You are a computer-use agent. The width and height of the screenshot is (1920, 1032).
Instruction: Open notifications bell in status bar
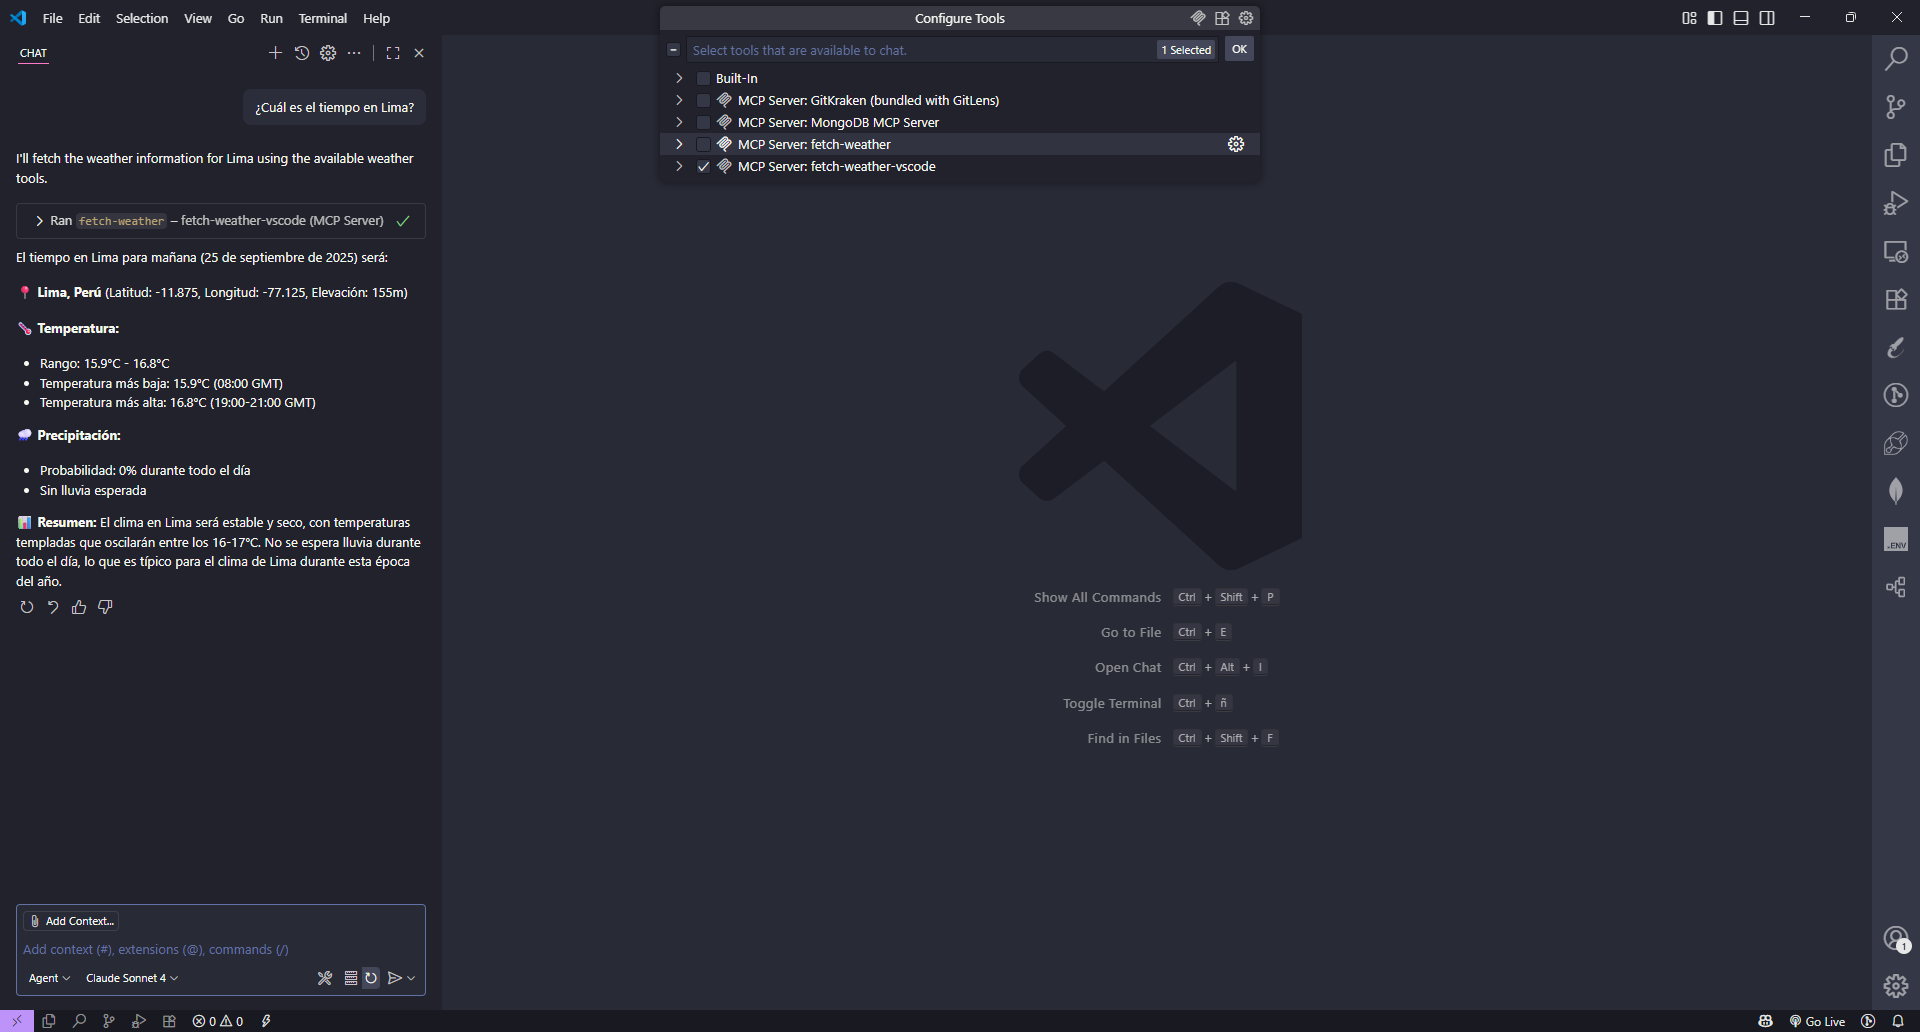click(x=1898, y=1021)
